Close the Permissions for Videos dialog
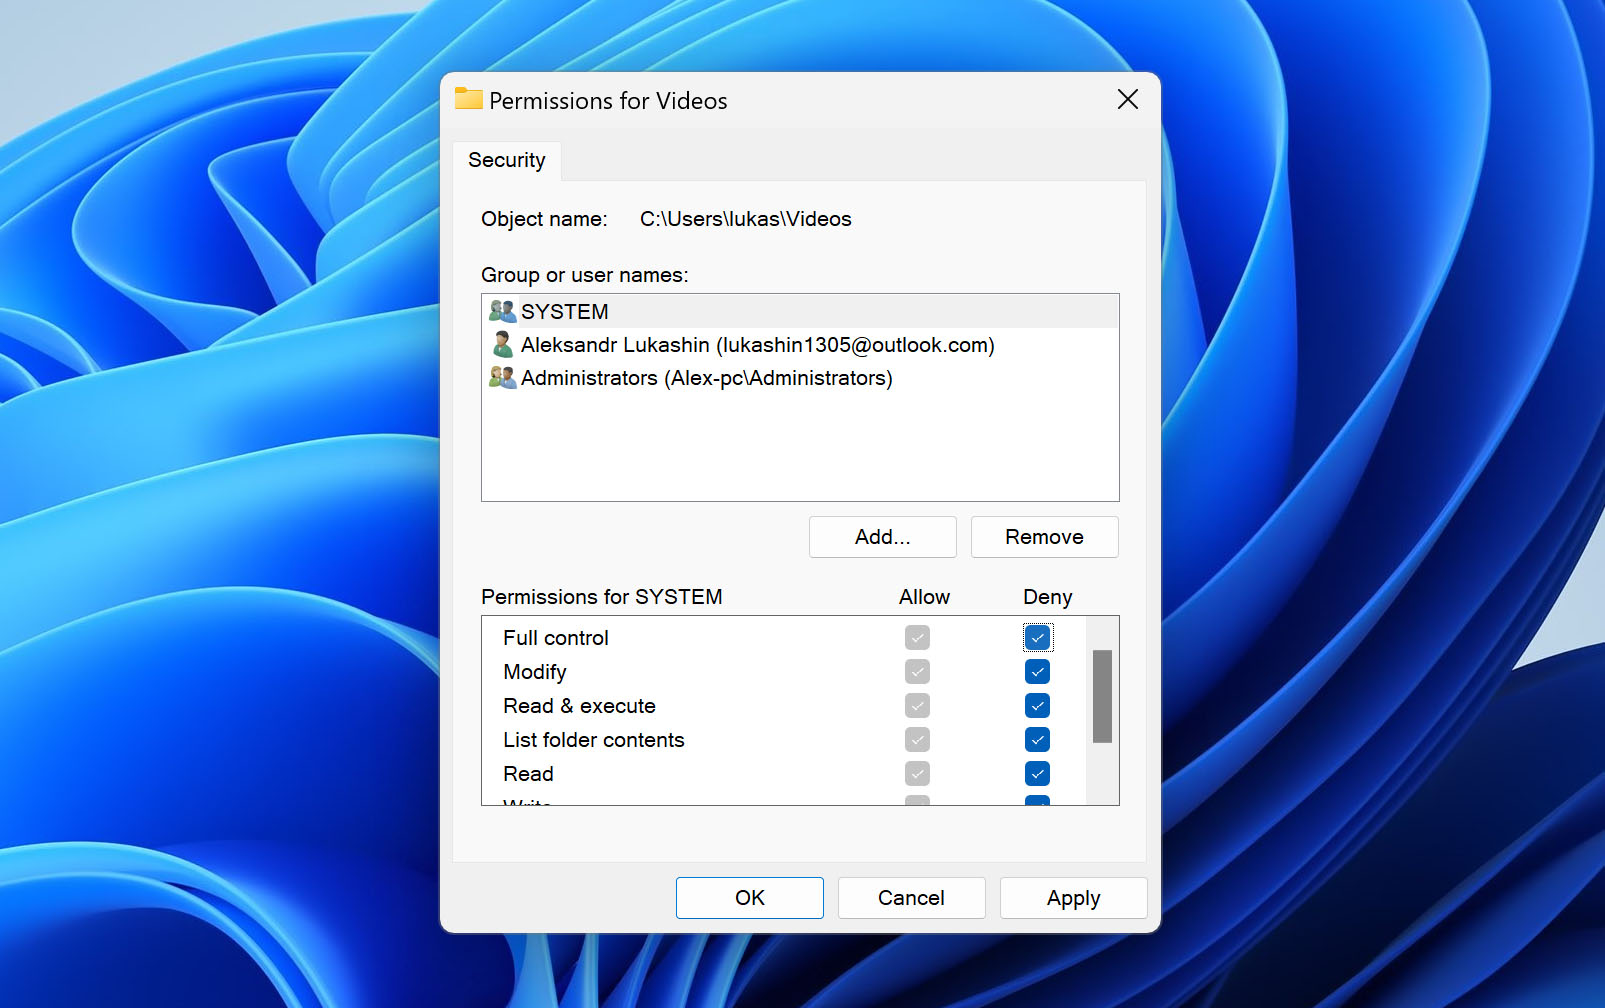Screen dimensions: 1605x1008 click(x=1127, y=100)
